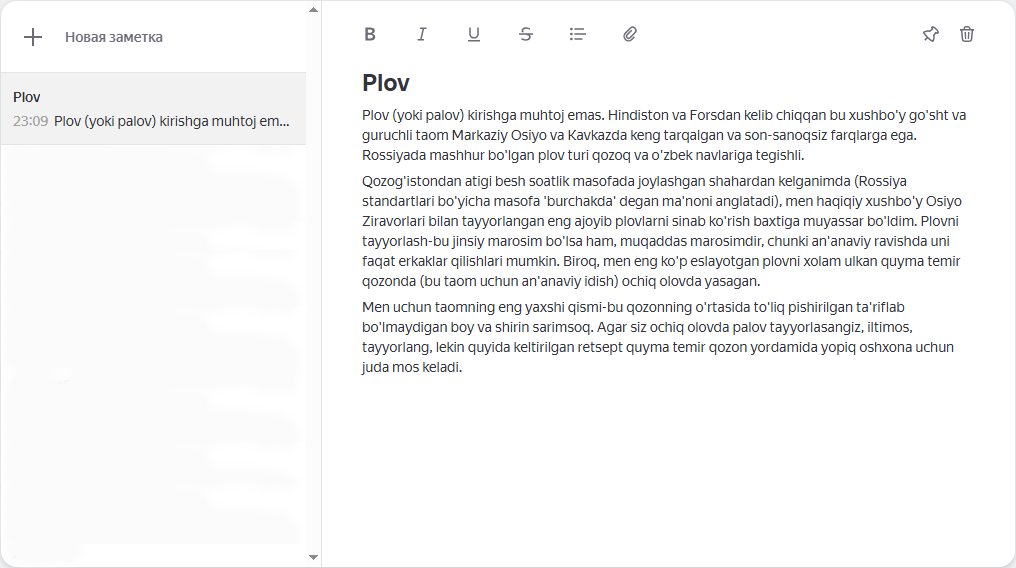Toggle italic formatting
1016x568 pixels.
pos(422,34)
